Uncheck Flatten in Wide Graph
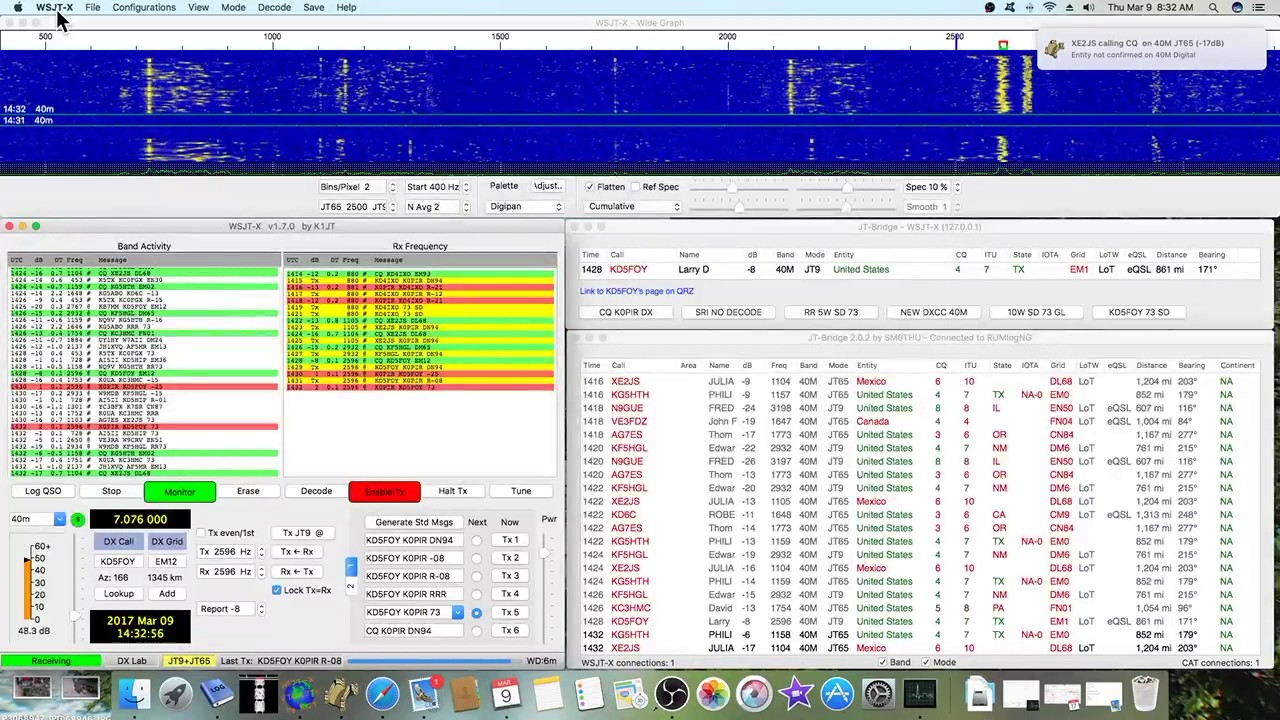 tap(590, 187)
